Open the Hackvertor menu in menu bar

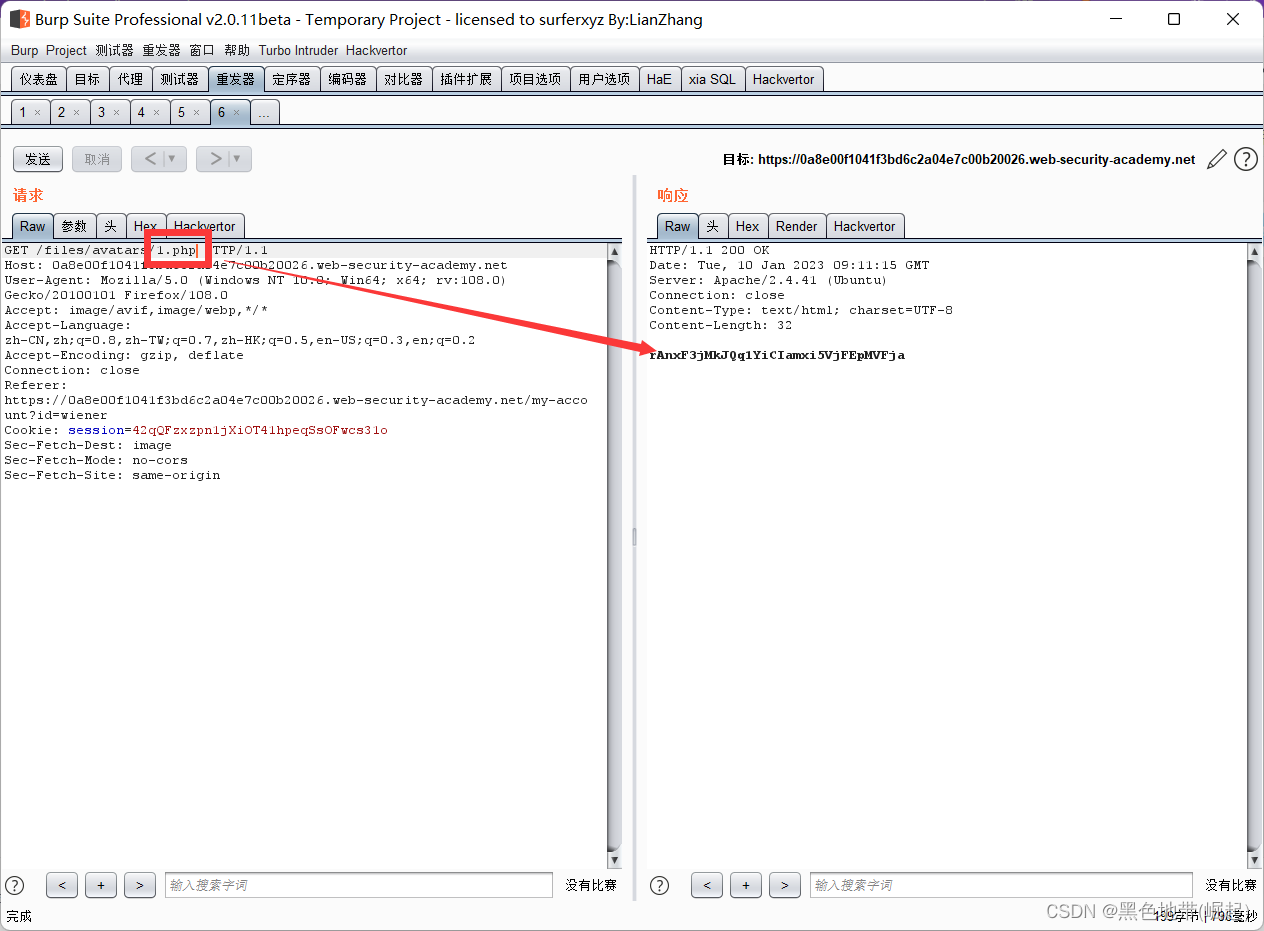377,50
